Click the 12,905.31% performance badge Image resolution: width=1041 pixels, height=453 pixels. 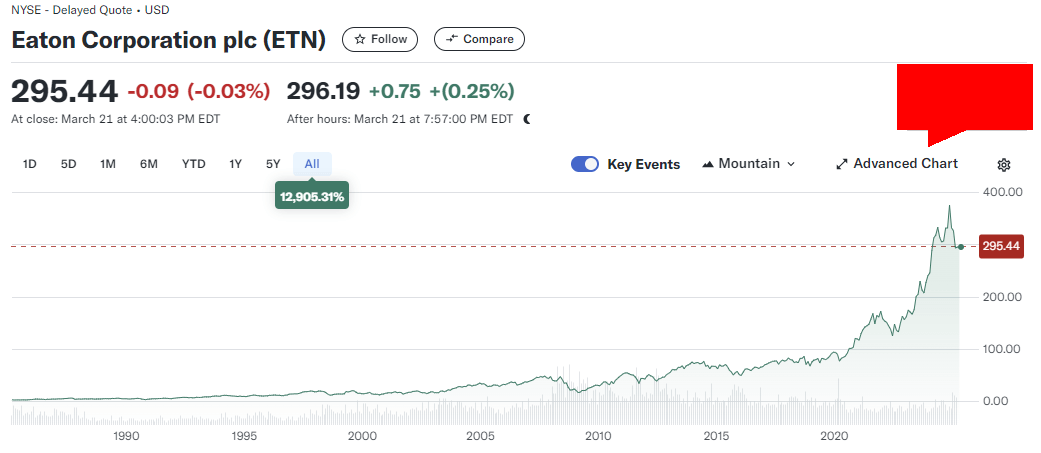click(x=312, y=197)
